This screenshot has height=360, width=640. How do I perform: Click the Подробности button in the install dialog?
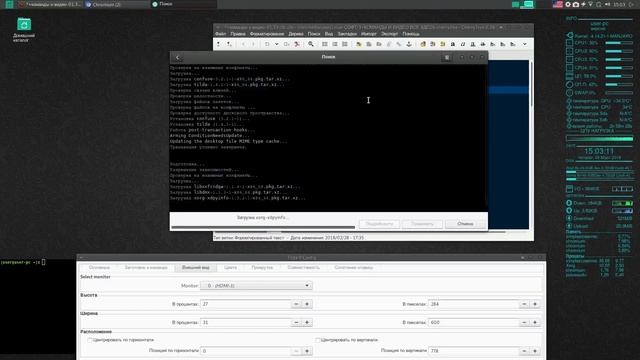coord(379,224)
